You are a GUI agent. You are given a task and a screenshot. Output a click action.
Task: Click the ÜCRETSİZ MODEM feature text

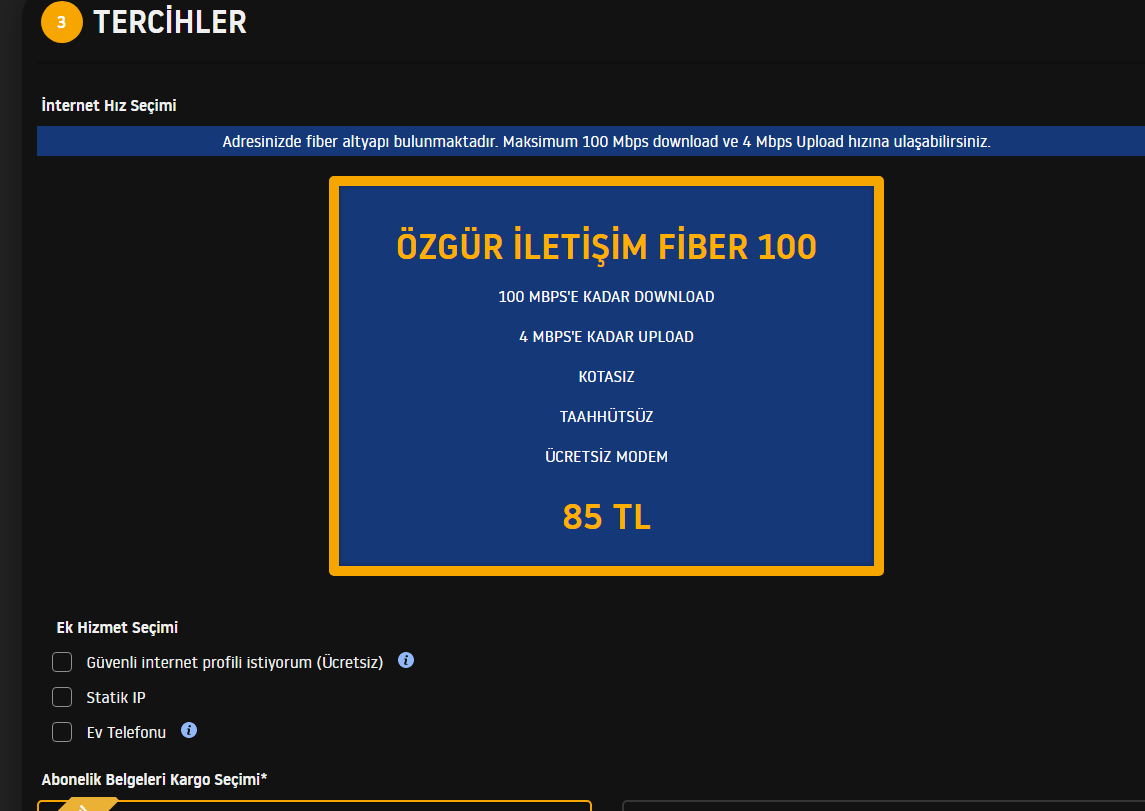pyautogui.click(x=606, y=456)
